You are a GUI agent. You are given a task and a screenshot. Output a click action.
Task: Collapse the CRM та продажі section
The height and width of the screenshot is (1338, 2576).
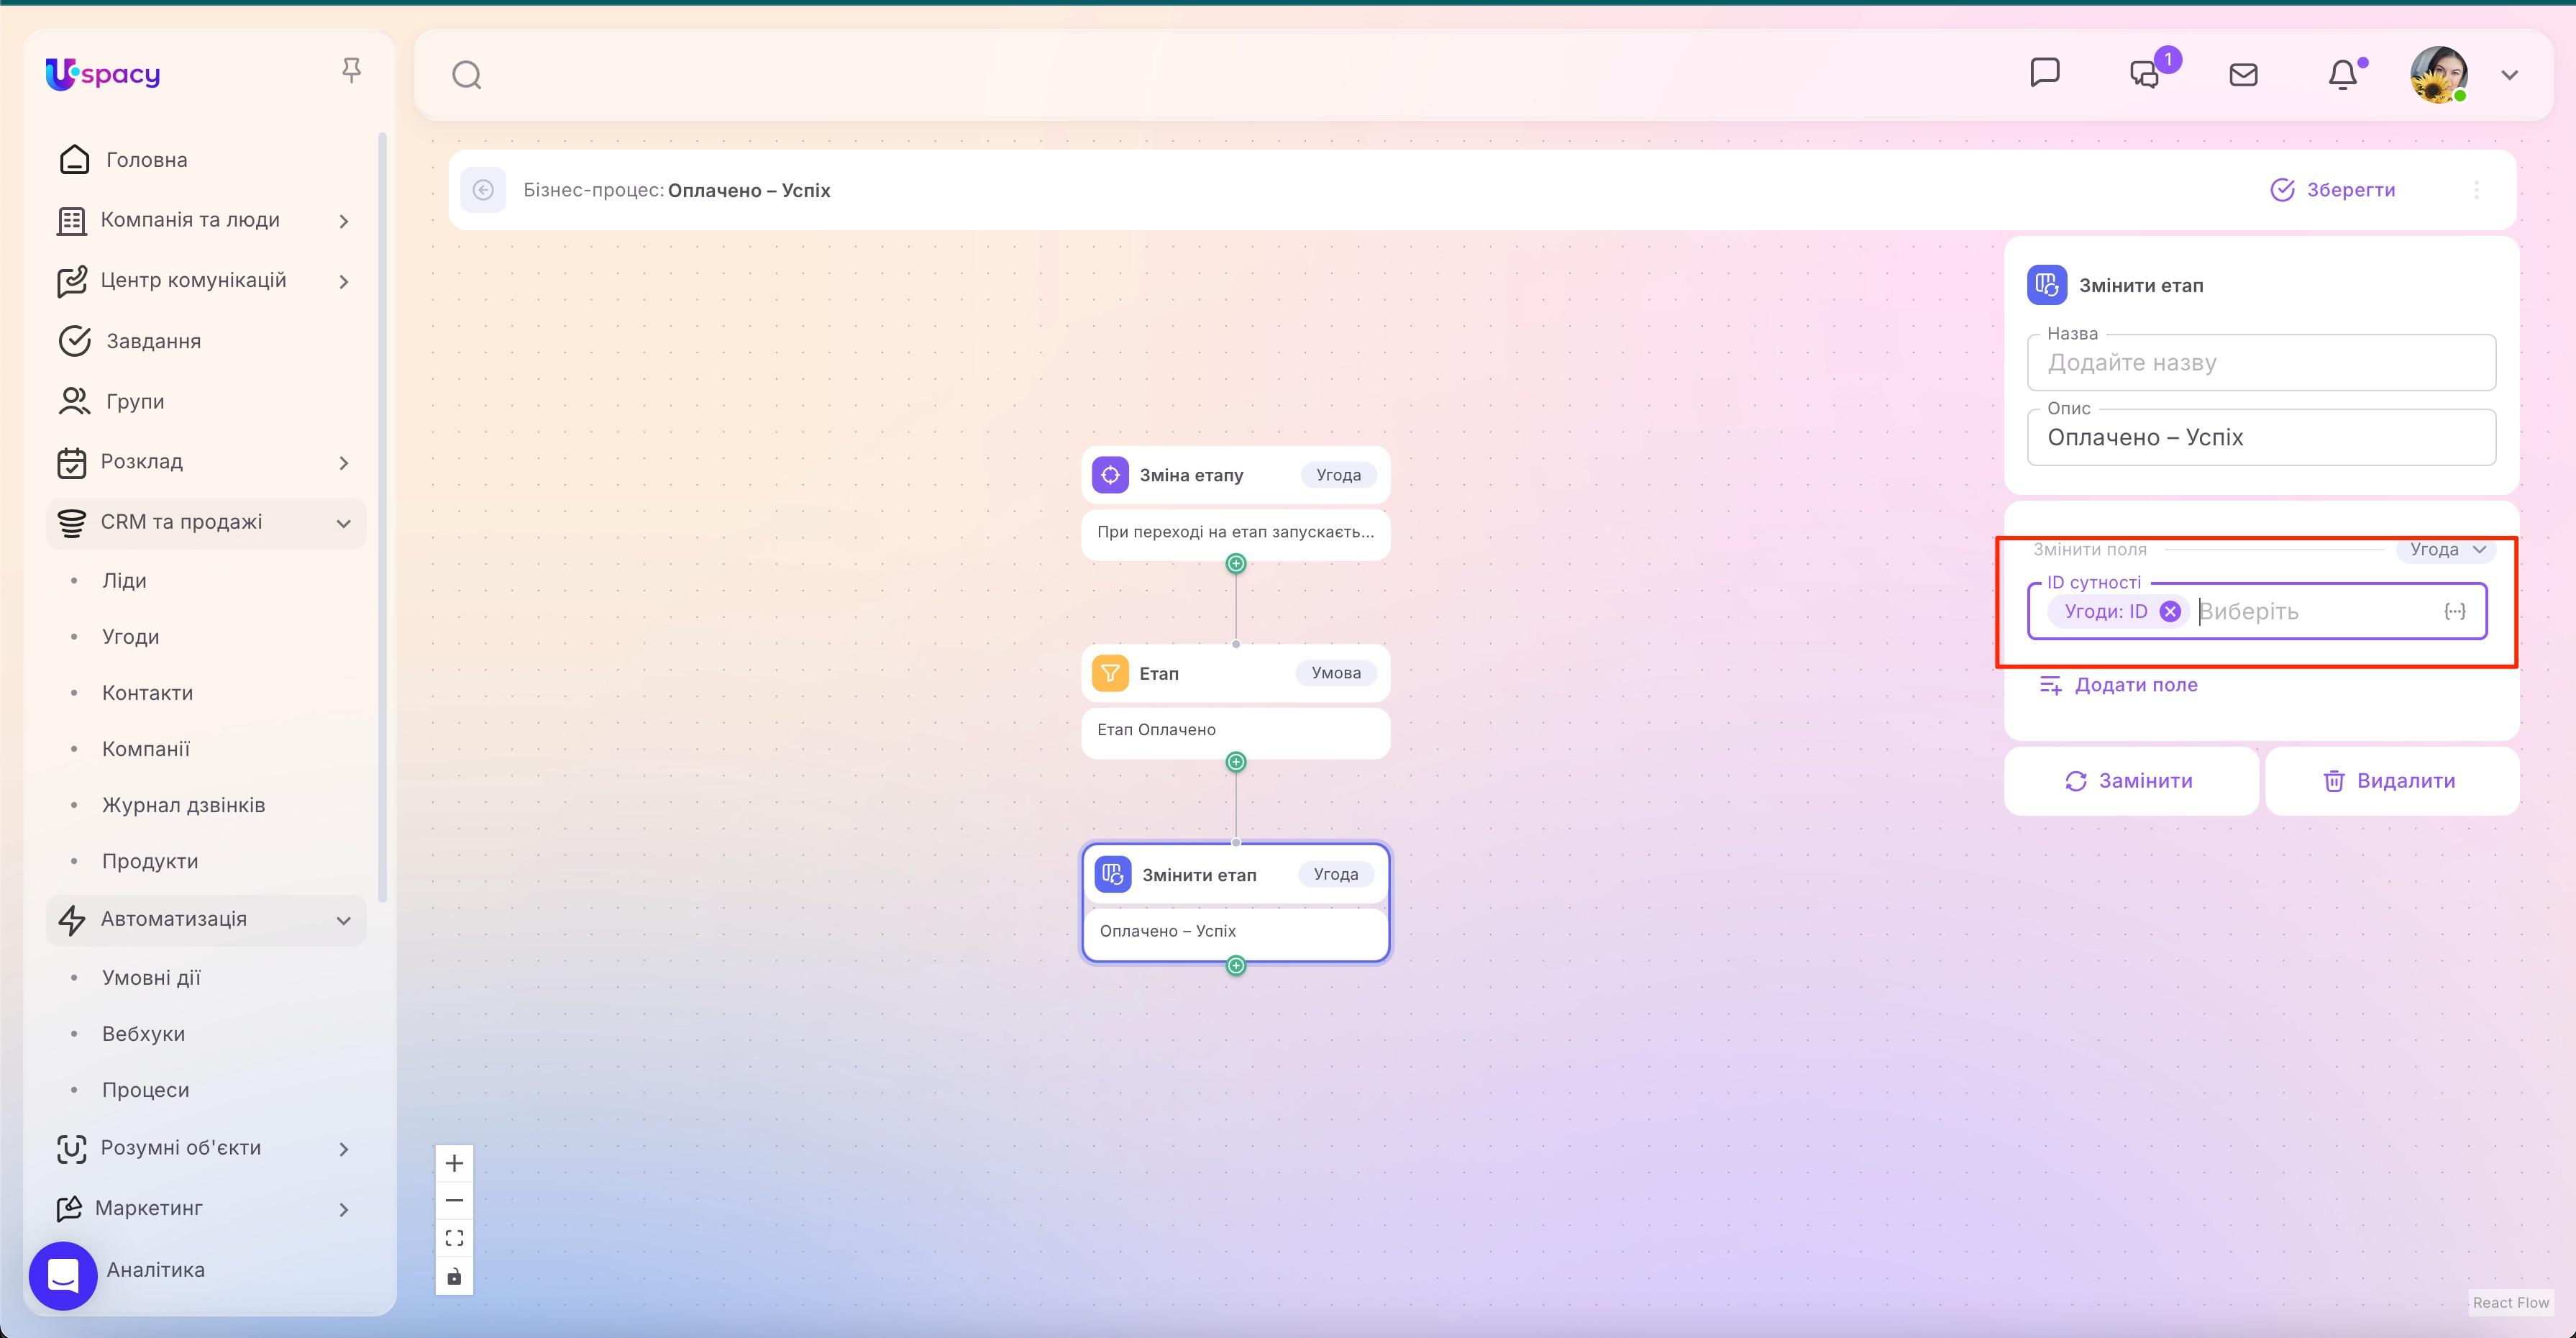(x=344, y=522)
